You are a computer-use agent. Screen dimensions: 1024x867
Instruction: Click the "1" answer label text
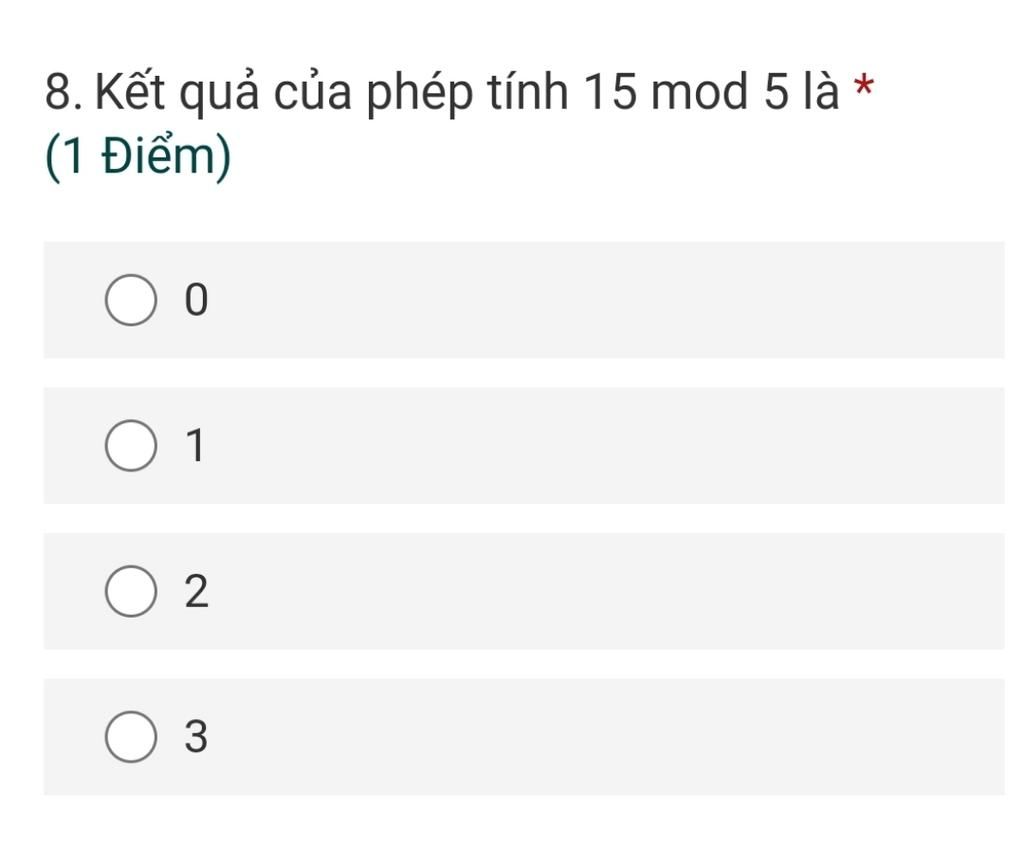point(195,446)
